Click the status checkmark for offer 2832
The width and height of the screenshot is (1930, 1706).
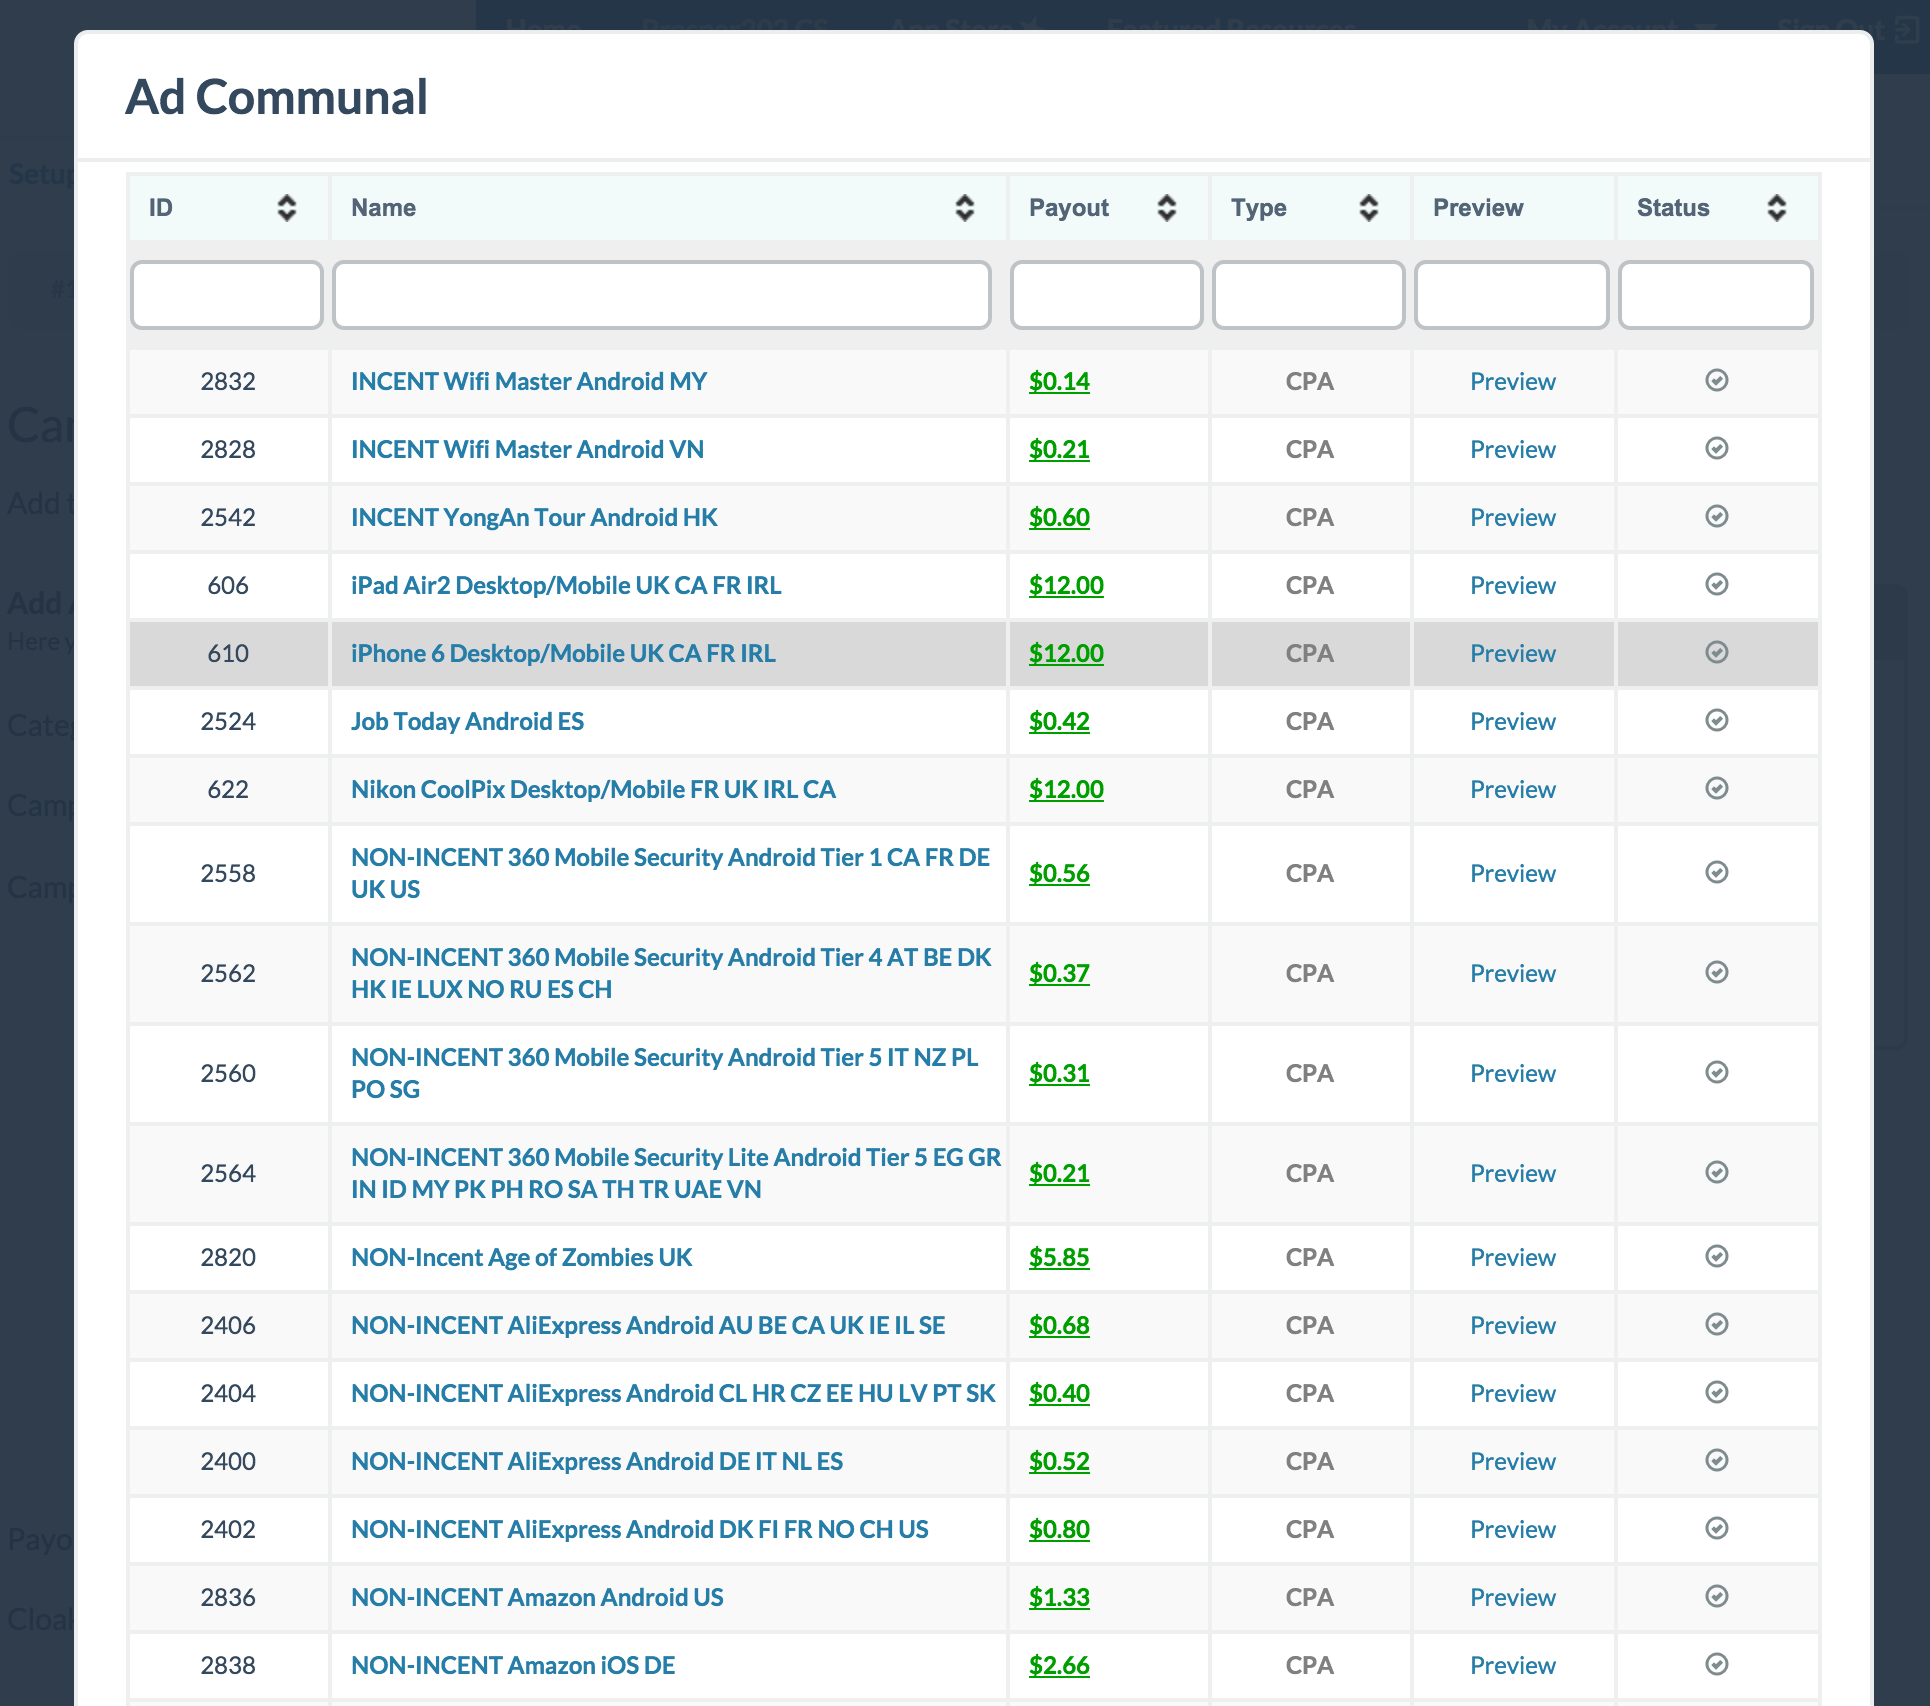[1716, 381]
